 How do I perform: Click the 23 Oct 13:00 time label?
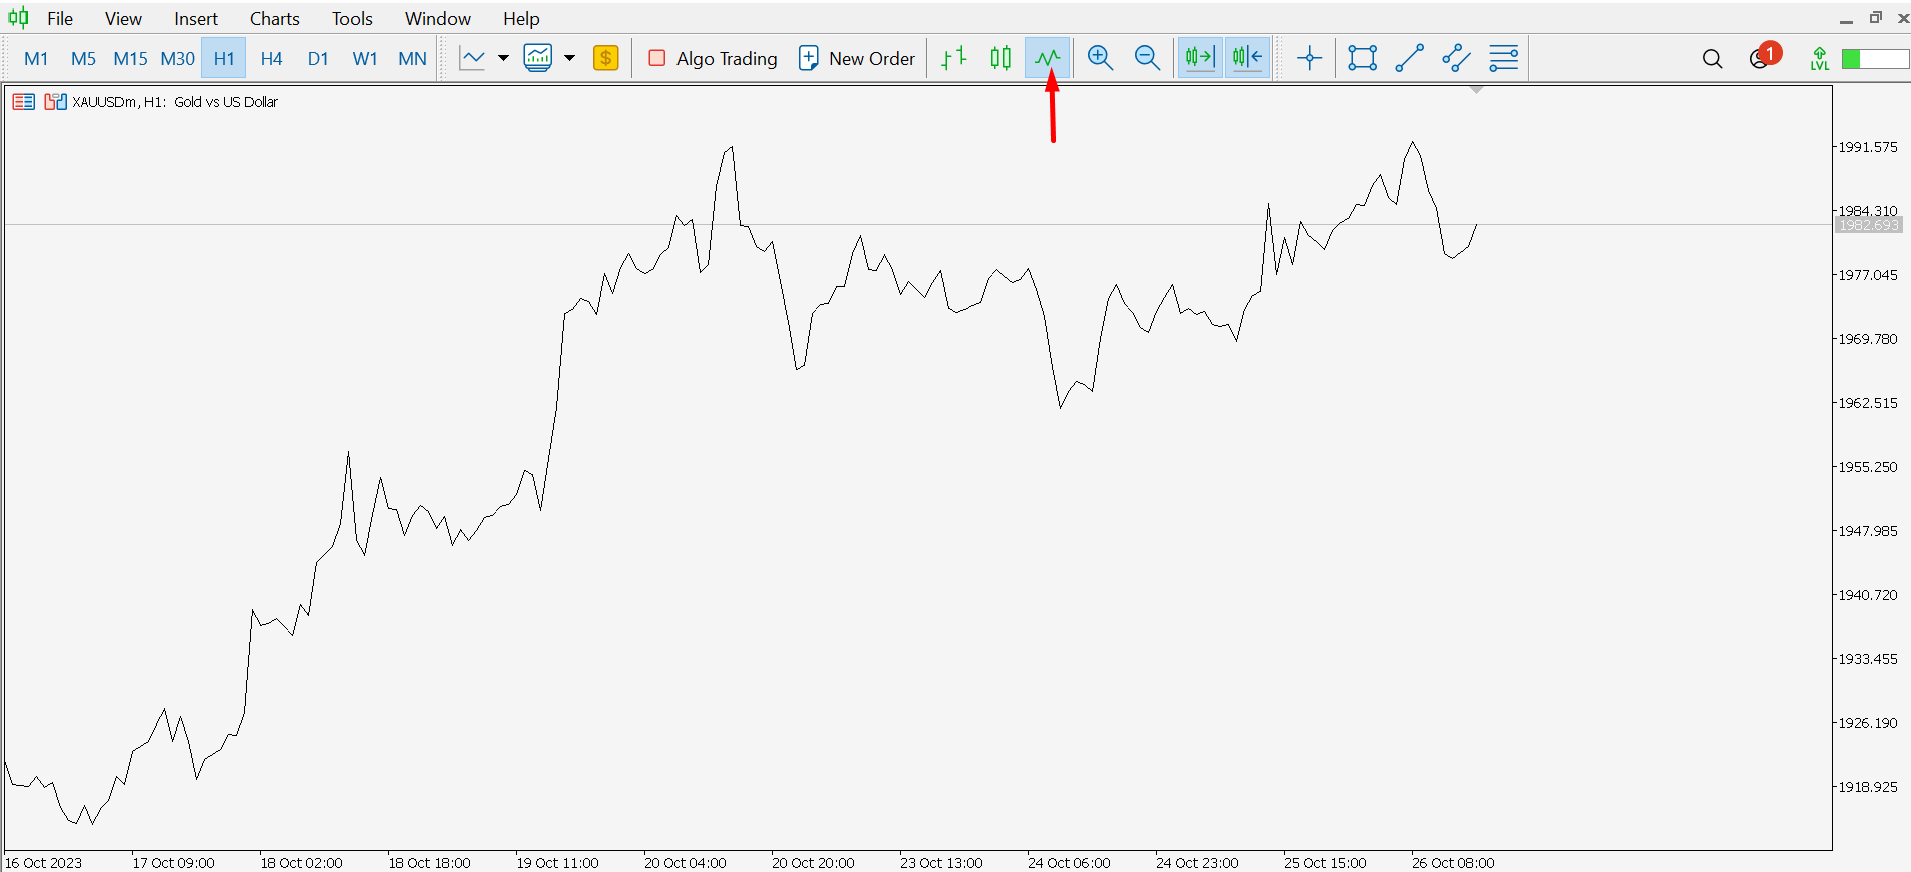tap(941, 862)
